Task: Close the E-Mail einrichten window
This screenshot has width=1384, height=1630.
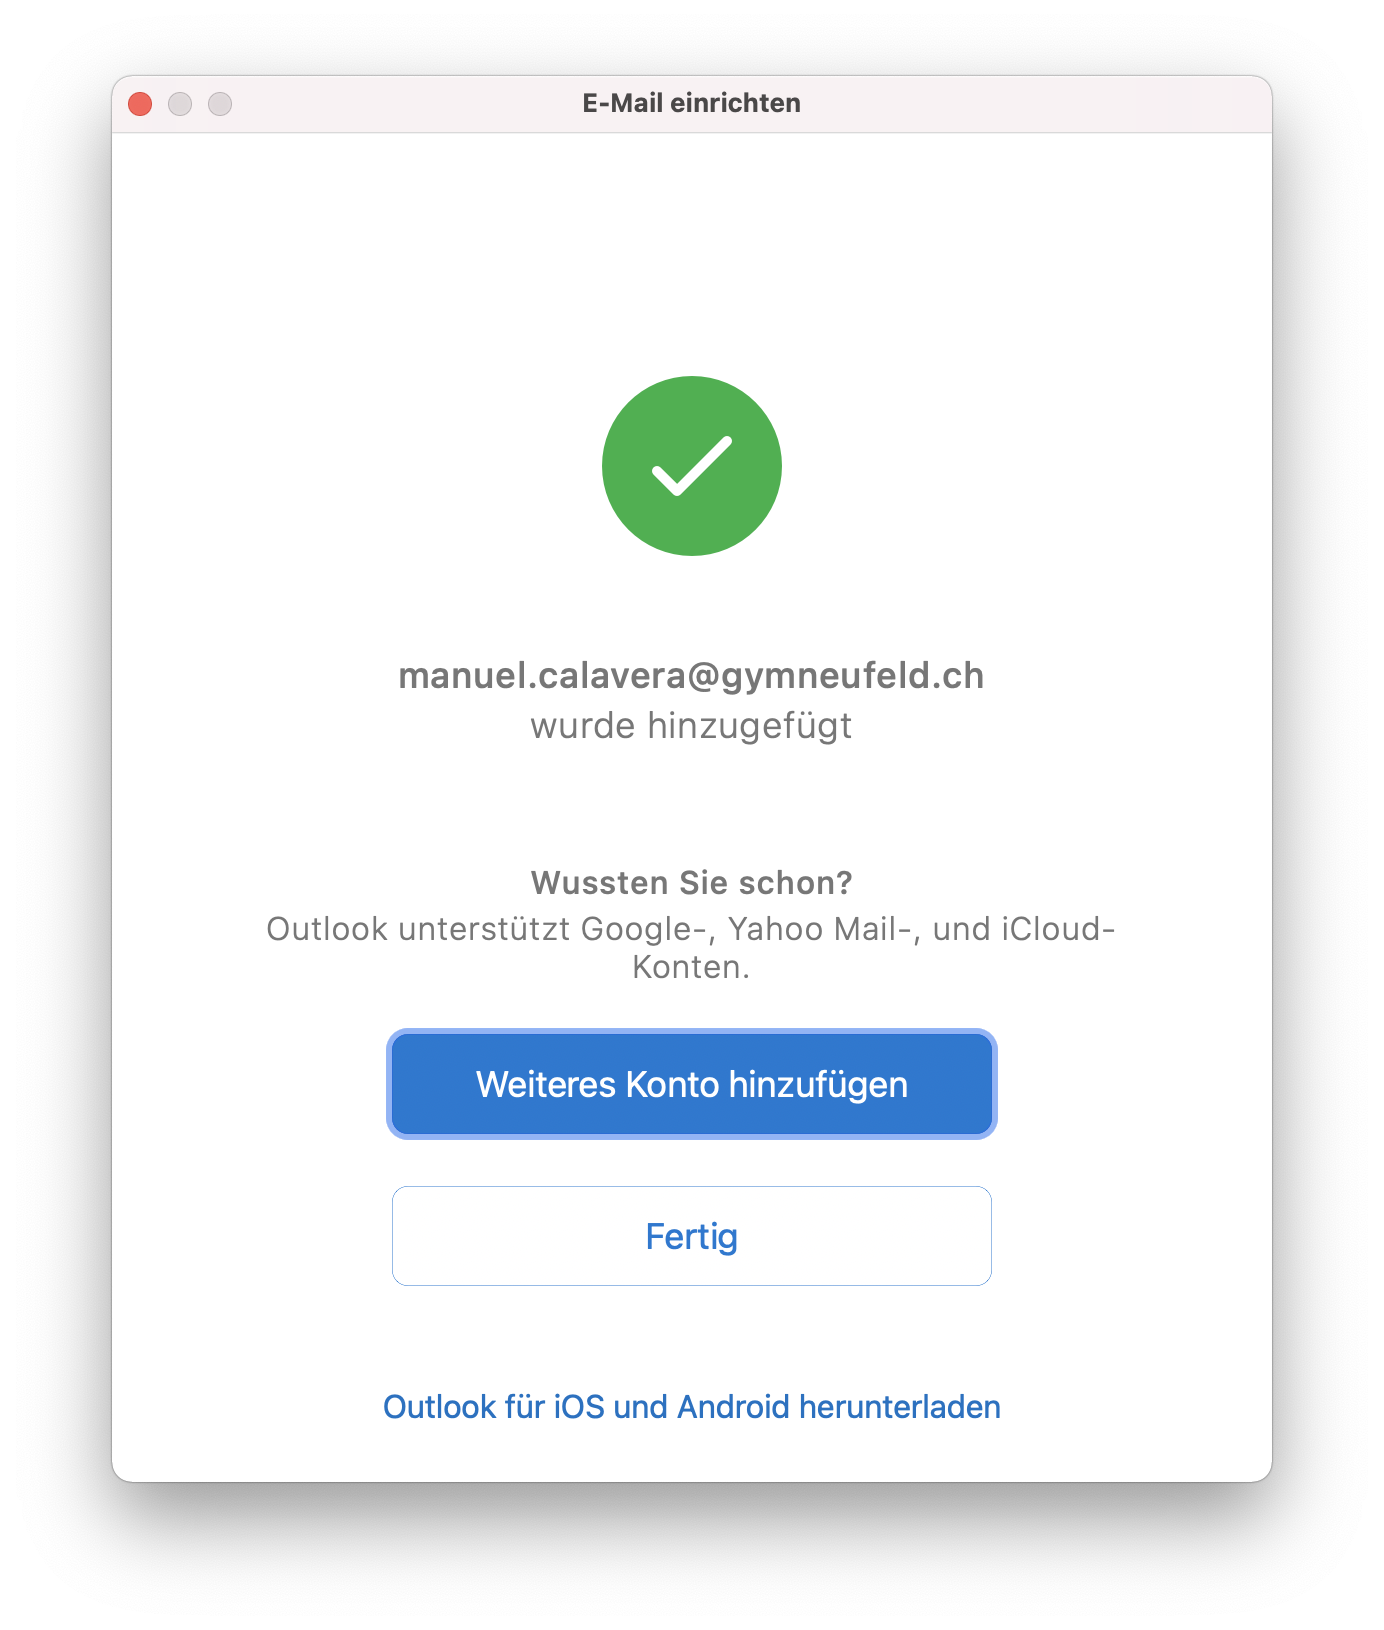Action: [x=140, y=104]
